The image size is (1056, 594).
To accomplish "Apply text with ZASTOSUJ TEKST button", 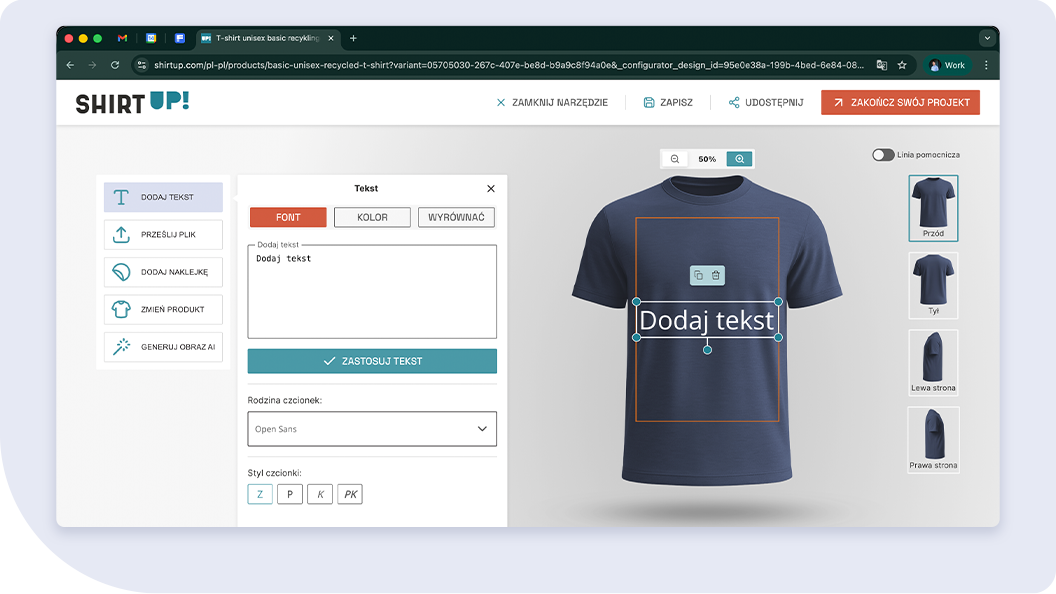I will [372, 361].
